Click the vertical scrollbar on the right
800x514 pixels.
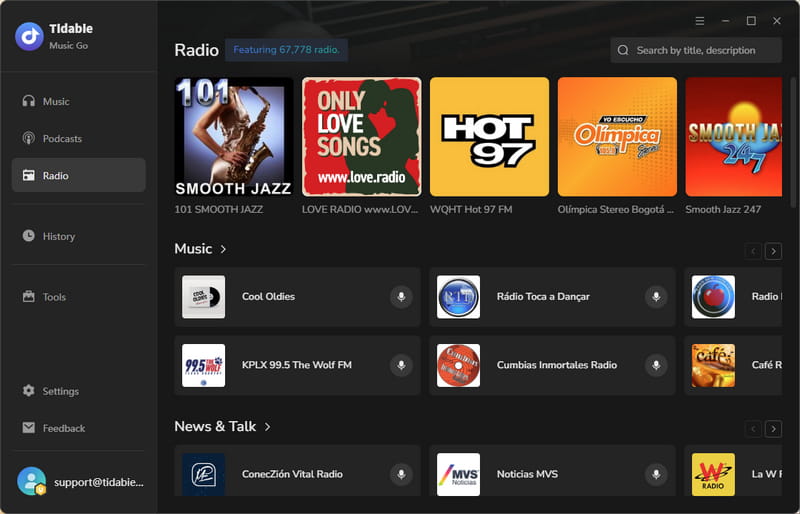point(793,143)
